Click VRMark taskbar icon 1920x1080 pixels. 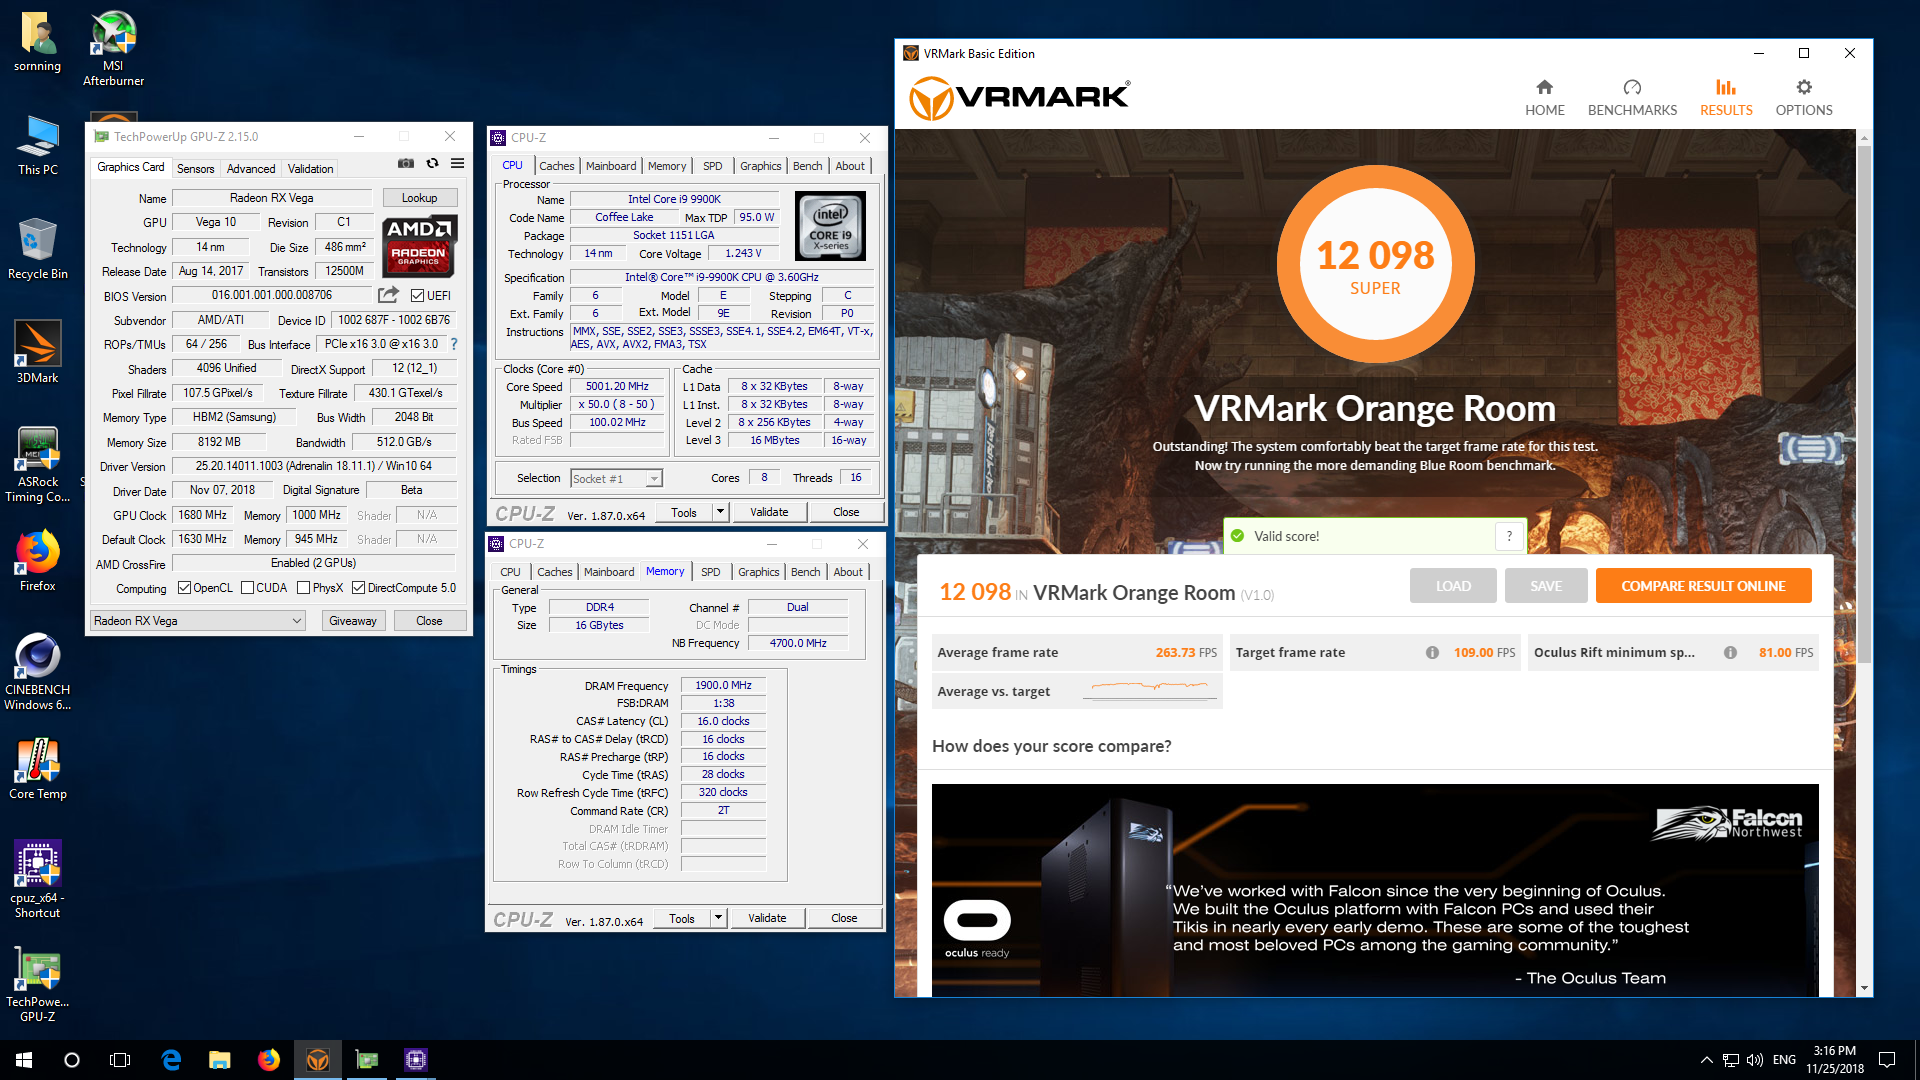point(318,1060)
